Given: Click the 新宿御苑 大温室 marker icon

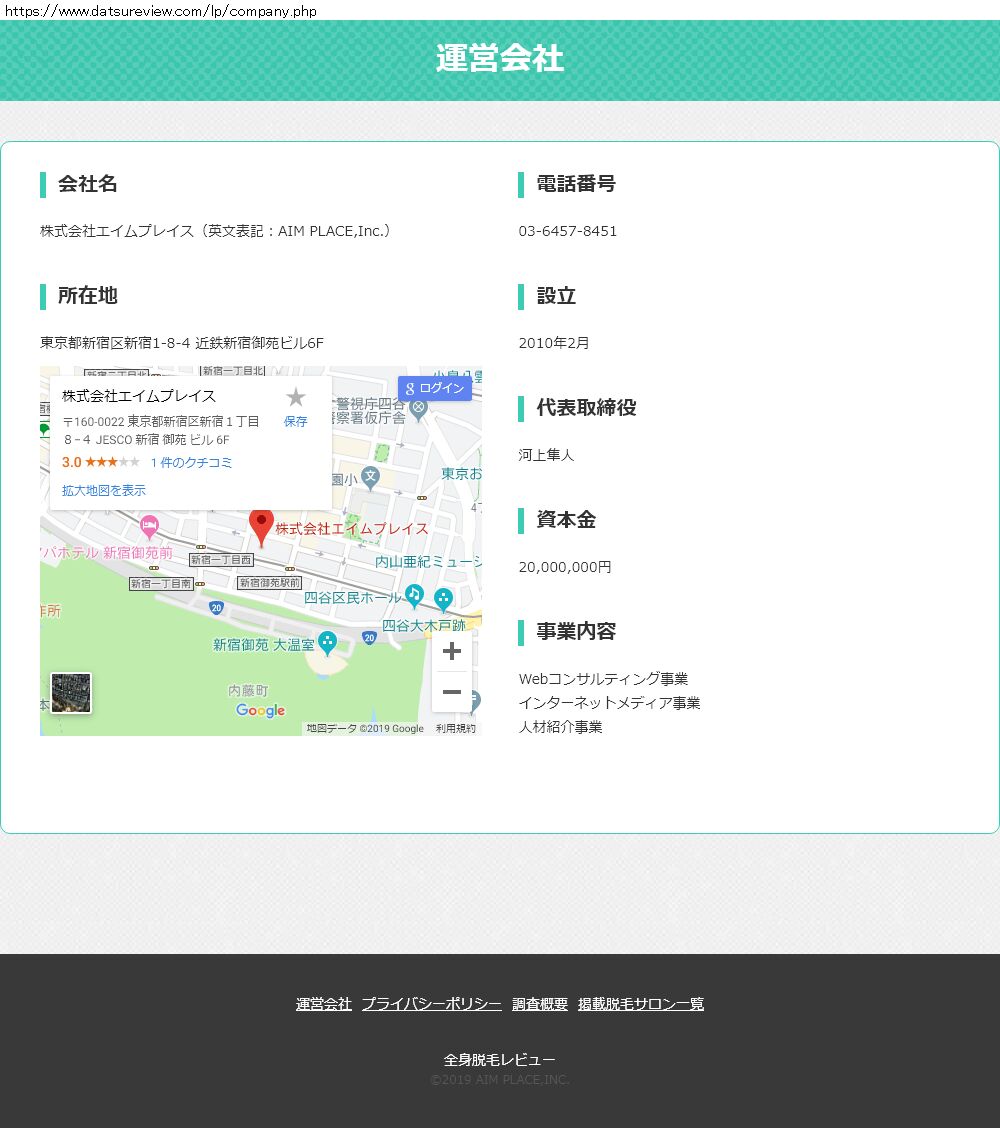Looking at the screenshot, I should coord(327,643).
